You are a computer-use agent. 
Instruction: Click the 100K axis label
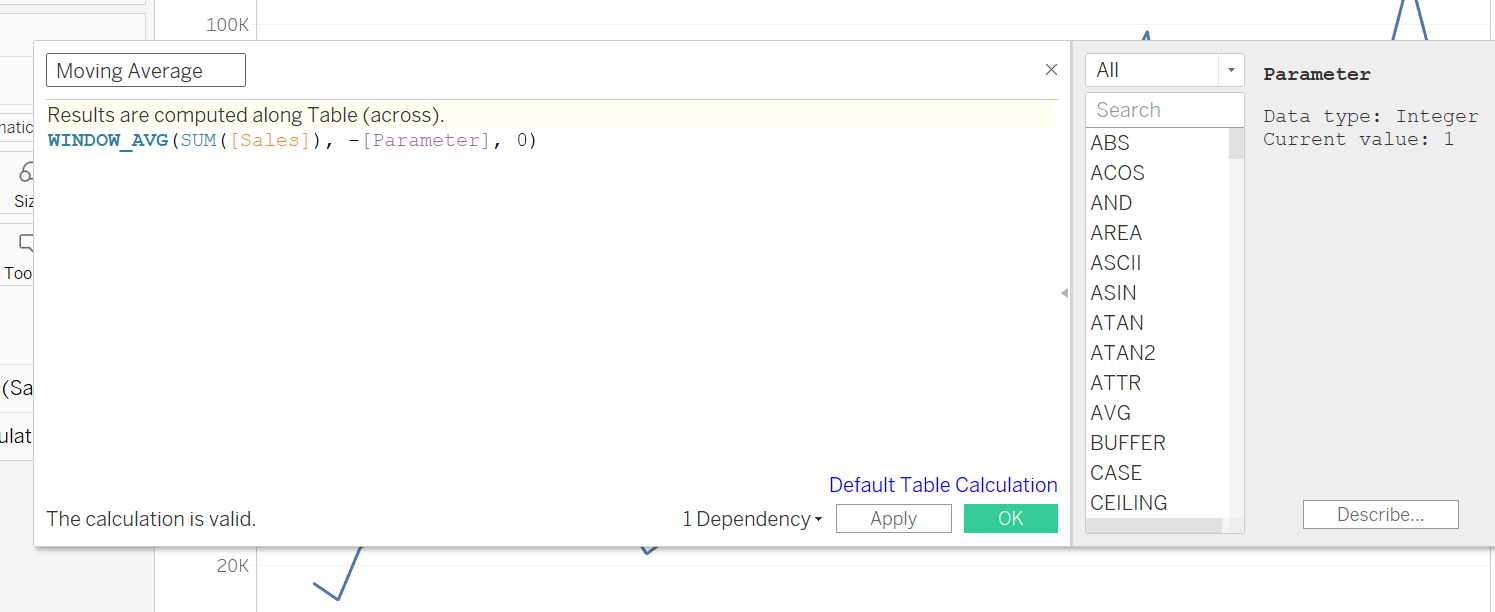(x=227, y=24)
